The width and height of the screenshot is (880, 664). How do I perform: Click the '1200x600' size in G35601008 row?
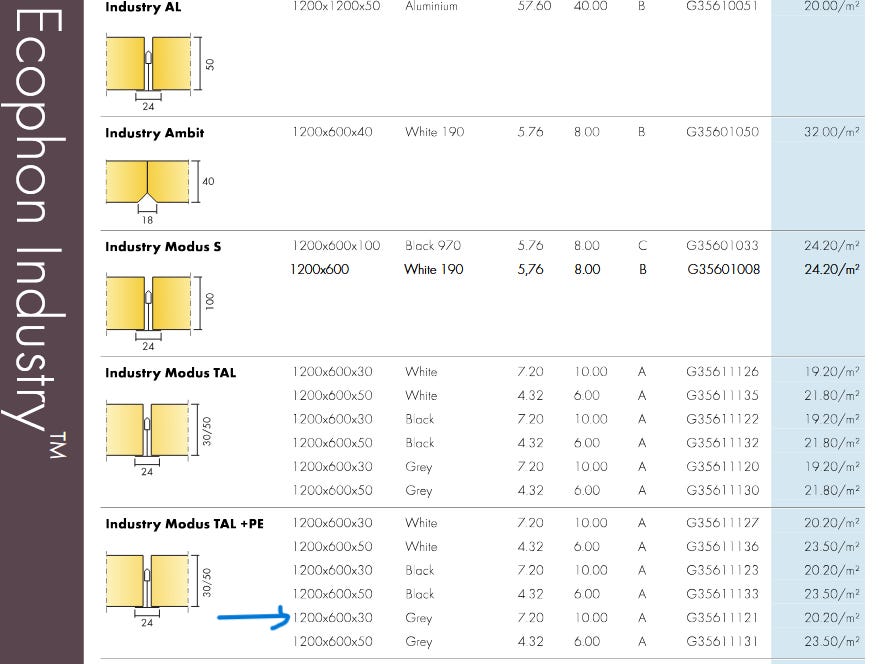(x=319, y=269)
